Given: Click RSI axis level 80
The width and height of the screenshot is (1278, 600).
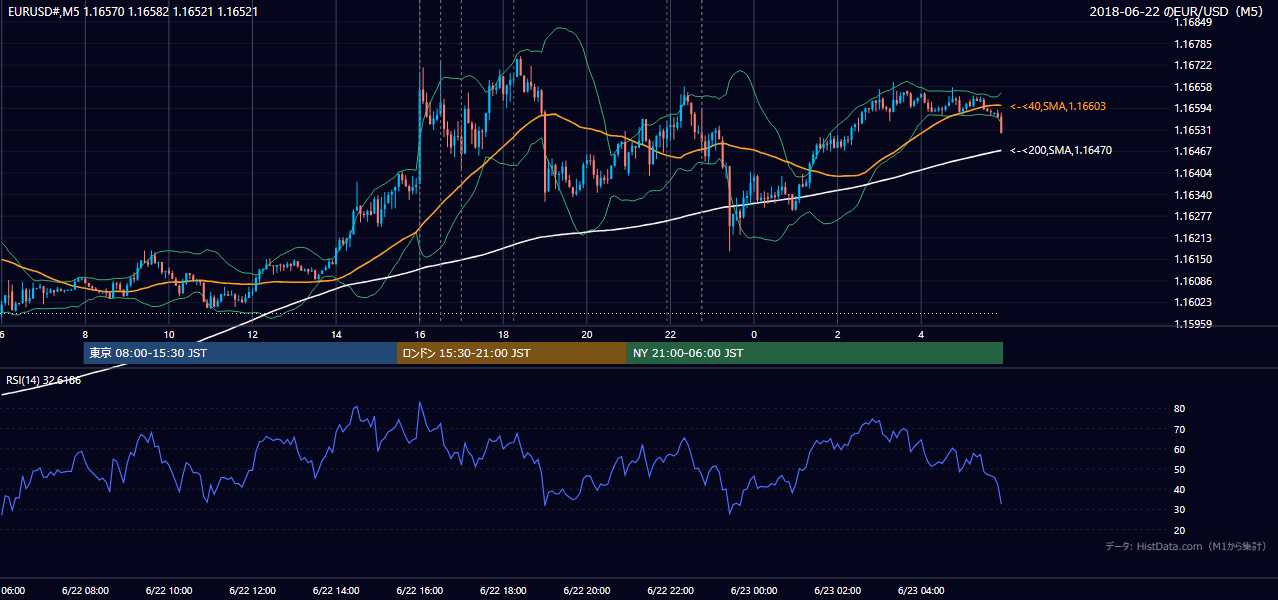Looking at the screenshot, I should [x=1180, y=409].
